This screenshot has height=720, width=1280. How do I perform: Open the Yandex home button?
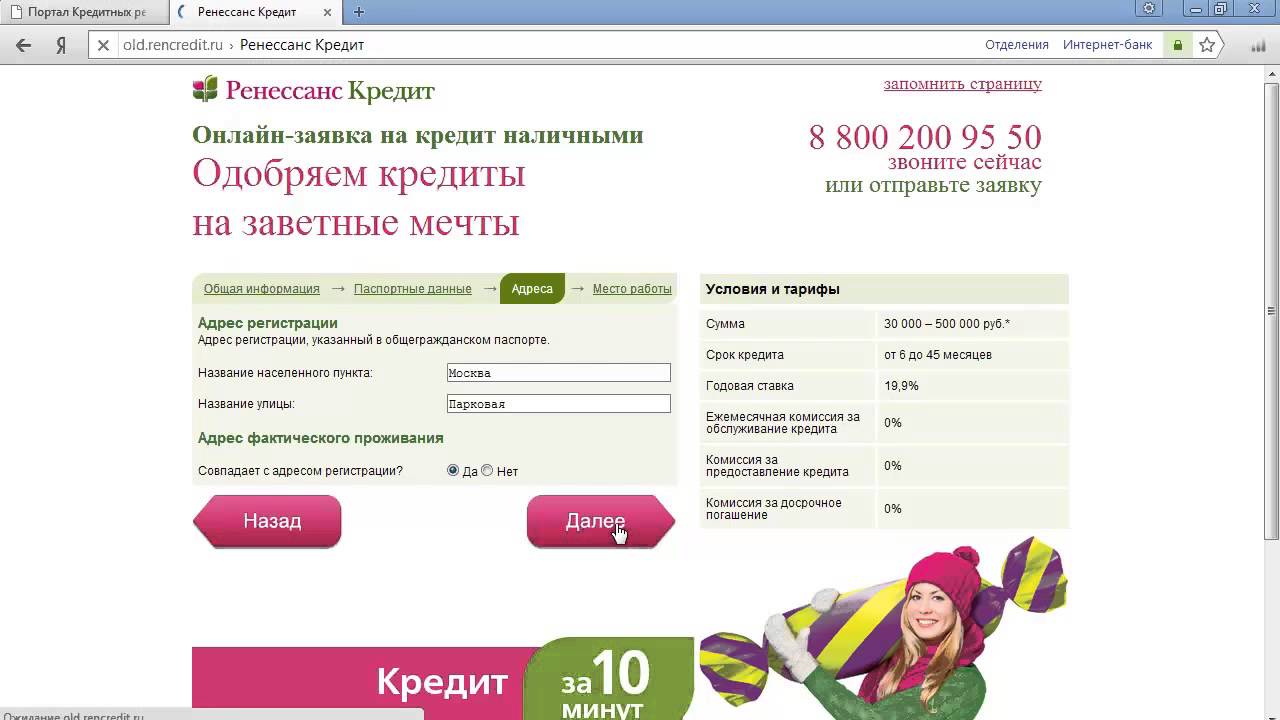coord(61,45)
